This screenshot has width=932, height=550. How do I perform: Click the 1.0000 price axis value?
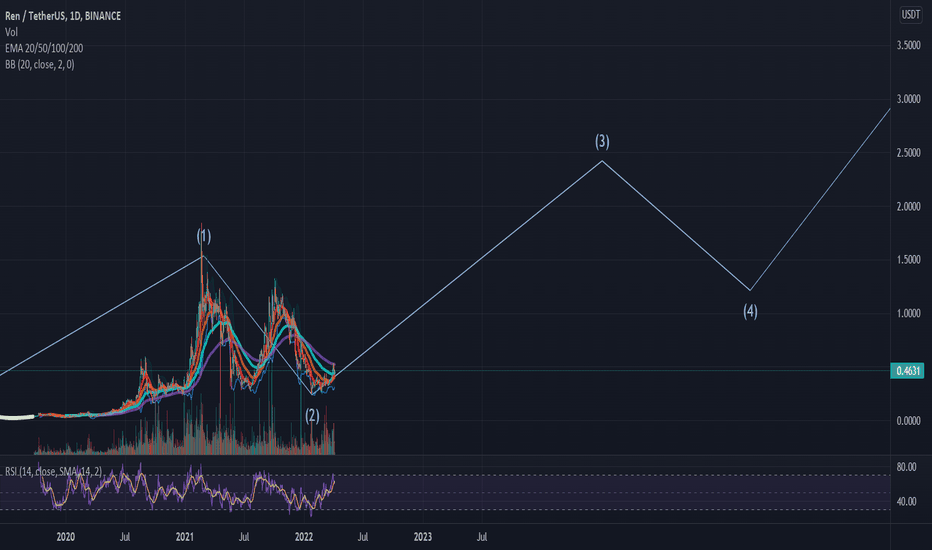pyautogui.click(x=908, y=313)
